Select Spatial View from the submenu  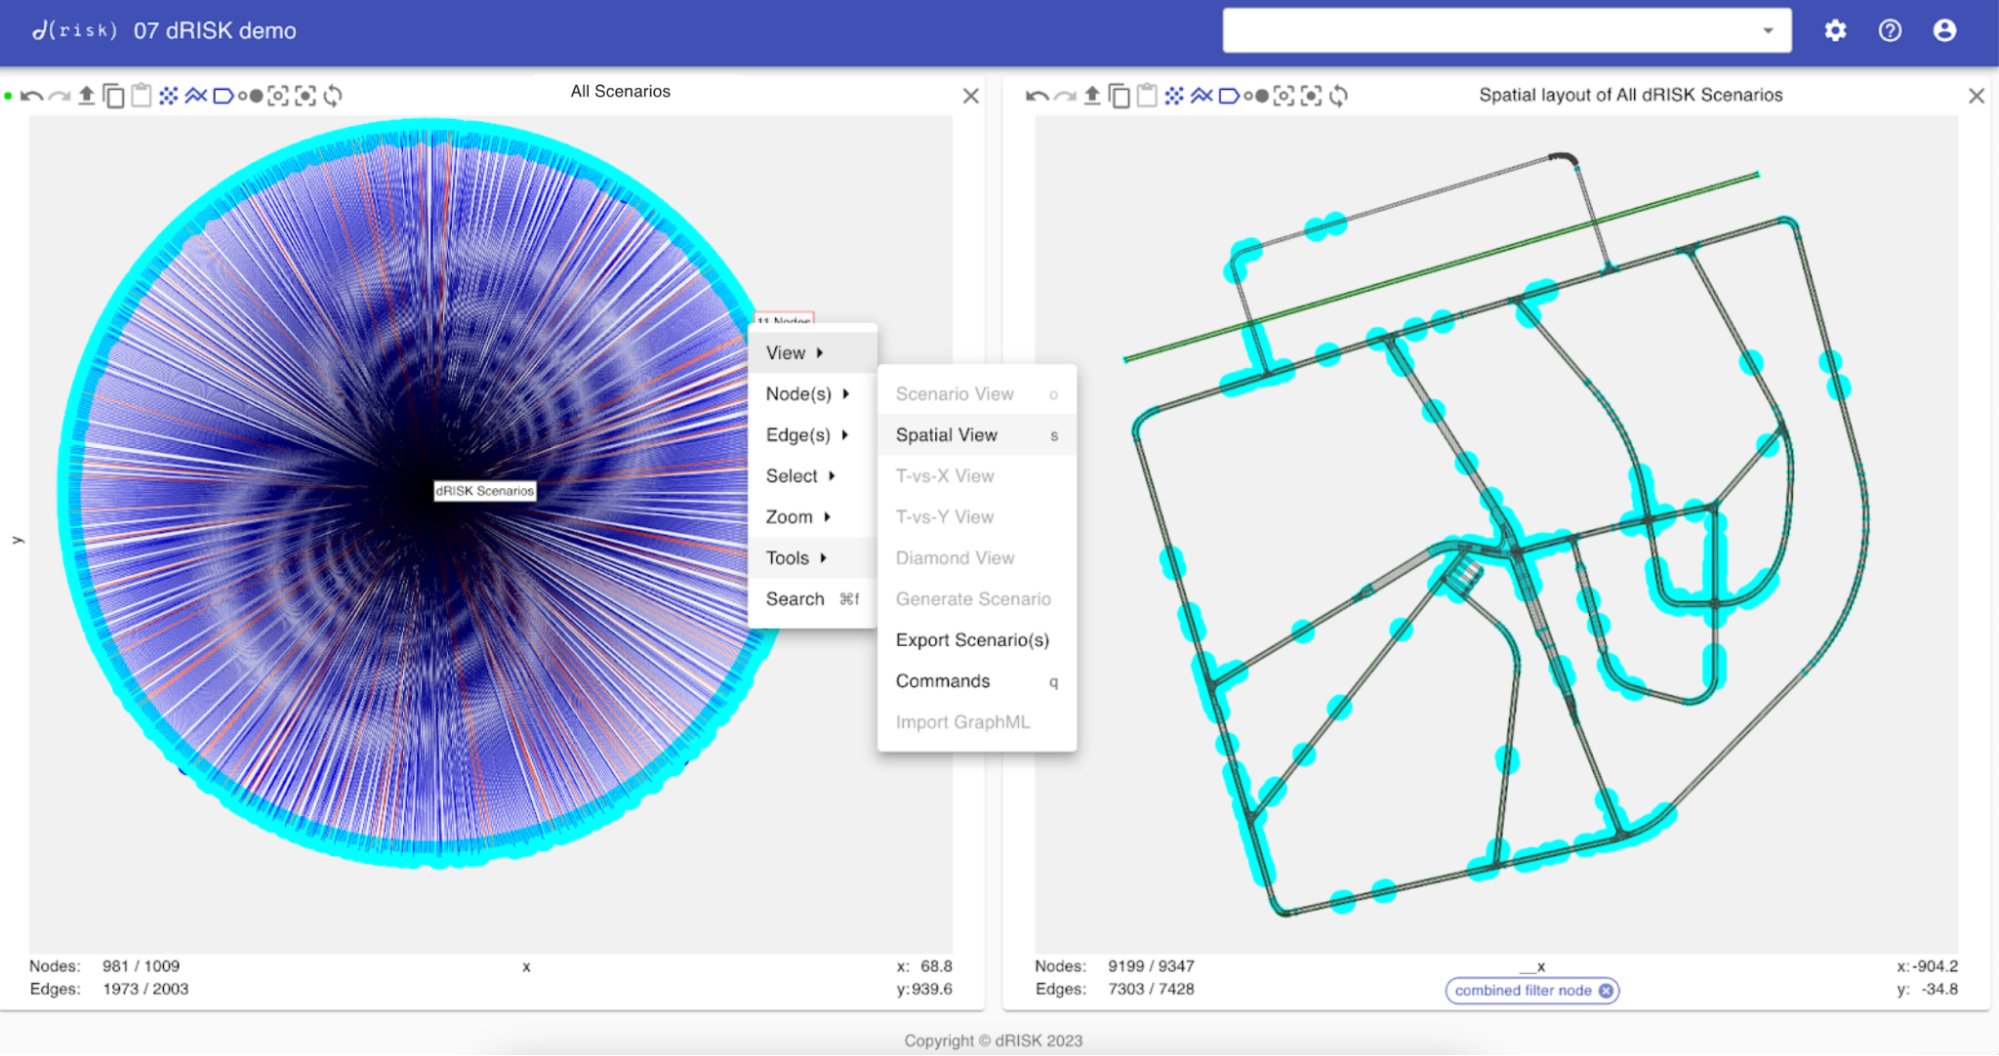point(946,435)
